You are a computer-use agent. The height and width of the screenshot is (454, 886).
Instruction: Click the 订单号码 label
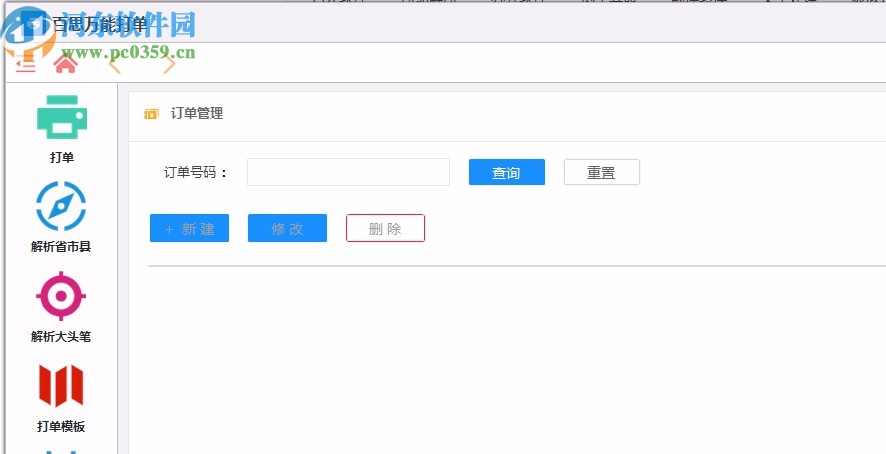pos(196,172)
